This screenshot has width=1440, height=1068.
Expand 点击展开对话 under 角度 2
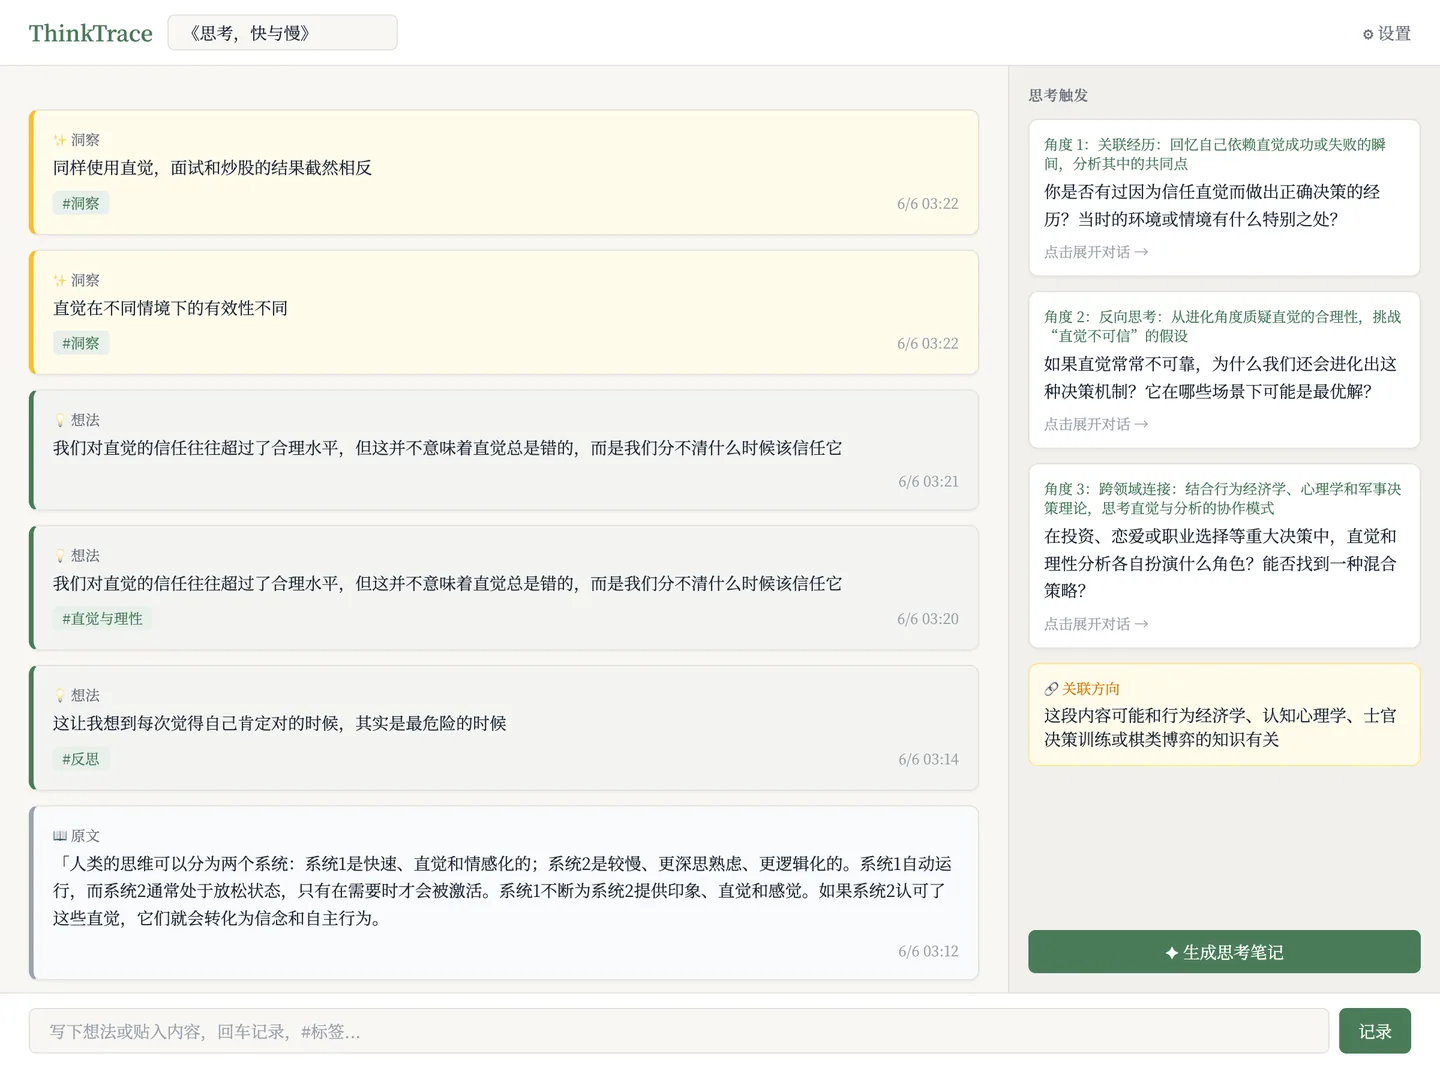point(1096,424)
